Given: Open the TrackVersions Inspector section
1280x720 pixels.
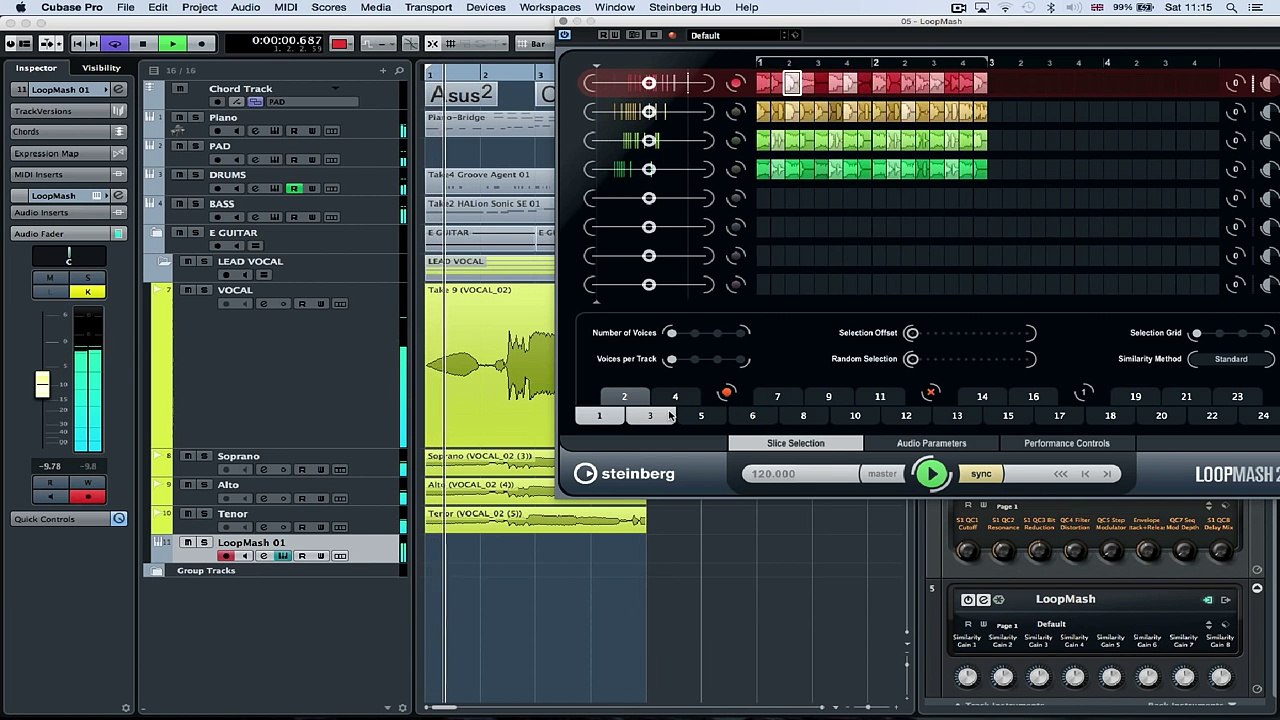Looking at the screenshot, I should 69,111.
